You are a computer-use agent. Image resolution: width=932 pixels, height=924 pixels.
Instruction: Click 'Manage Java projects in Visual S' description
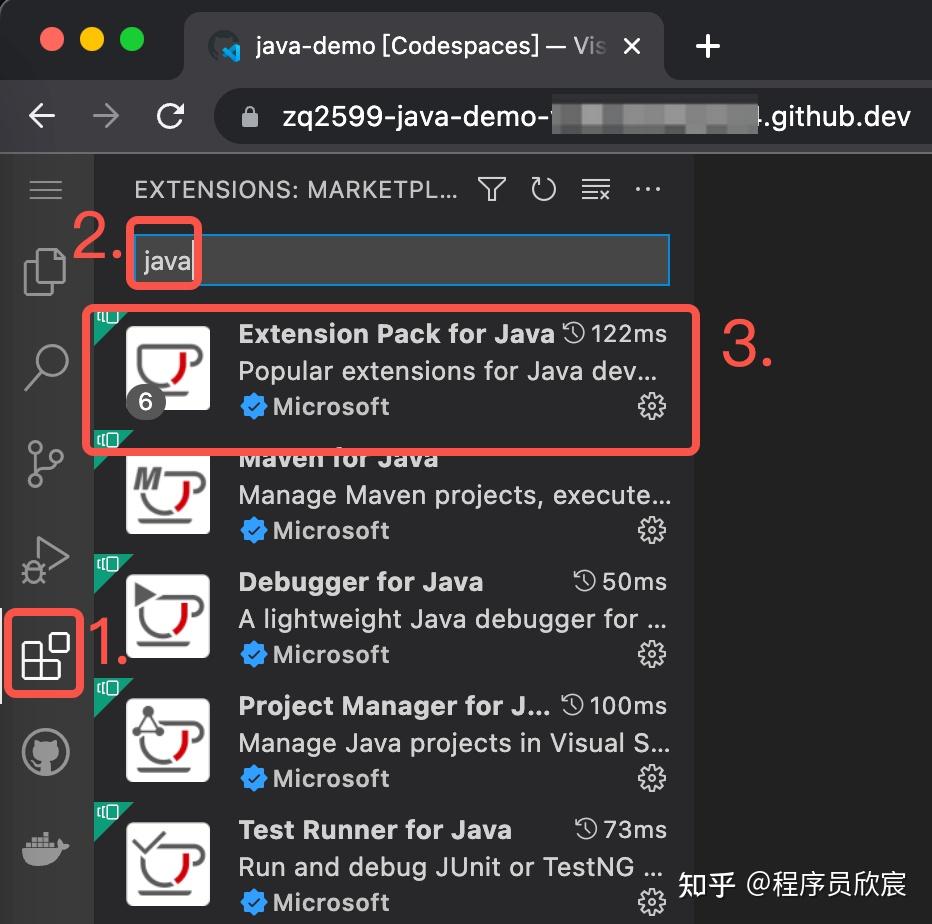tap(454, 743)
